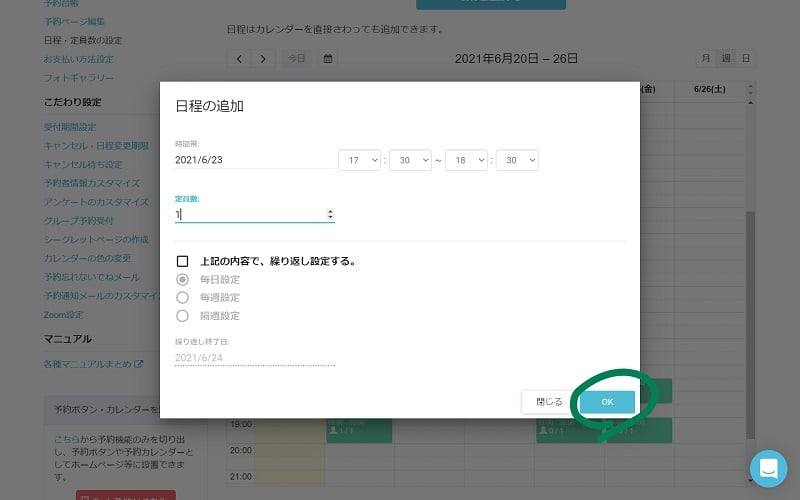Open グループ予約受付 link
This screenshot has height=500, width=800.
point(79,220)
